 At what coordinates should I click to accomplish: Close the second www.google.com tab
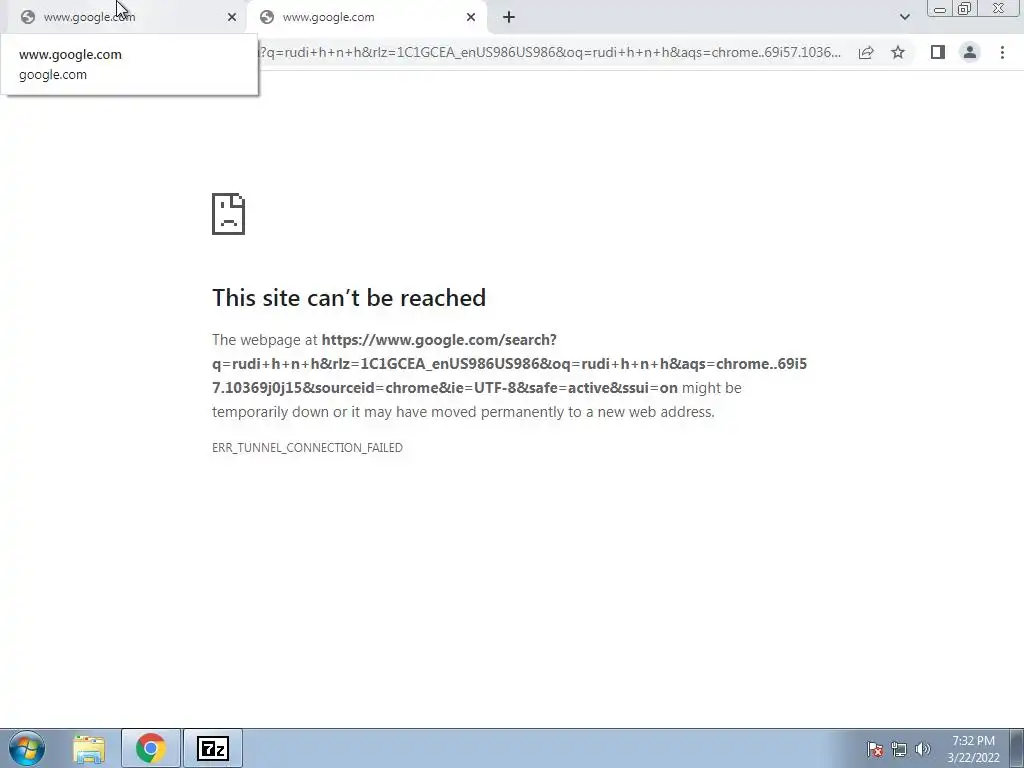471,17
